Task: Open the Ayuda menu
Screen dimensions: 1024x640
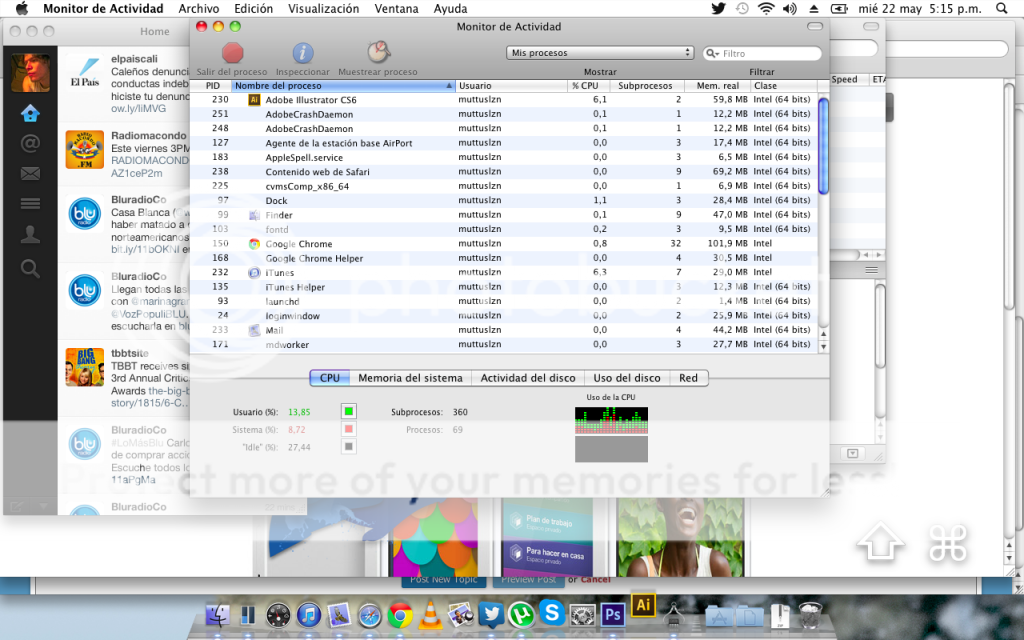Action: 450,8
